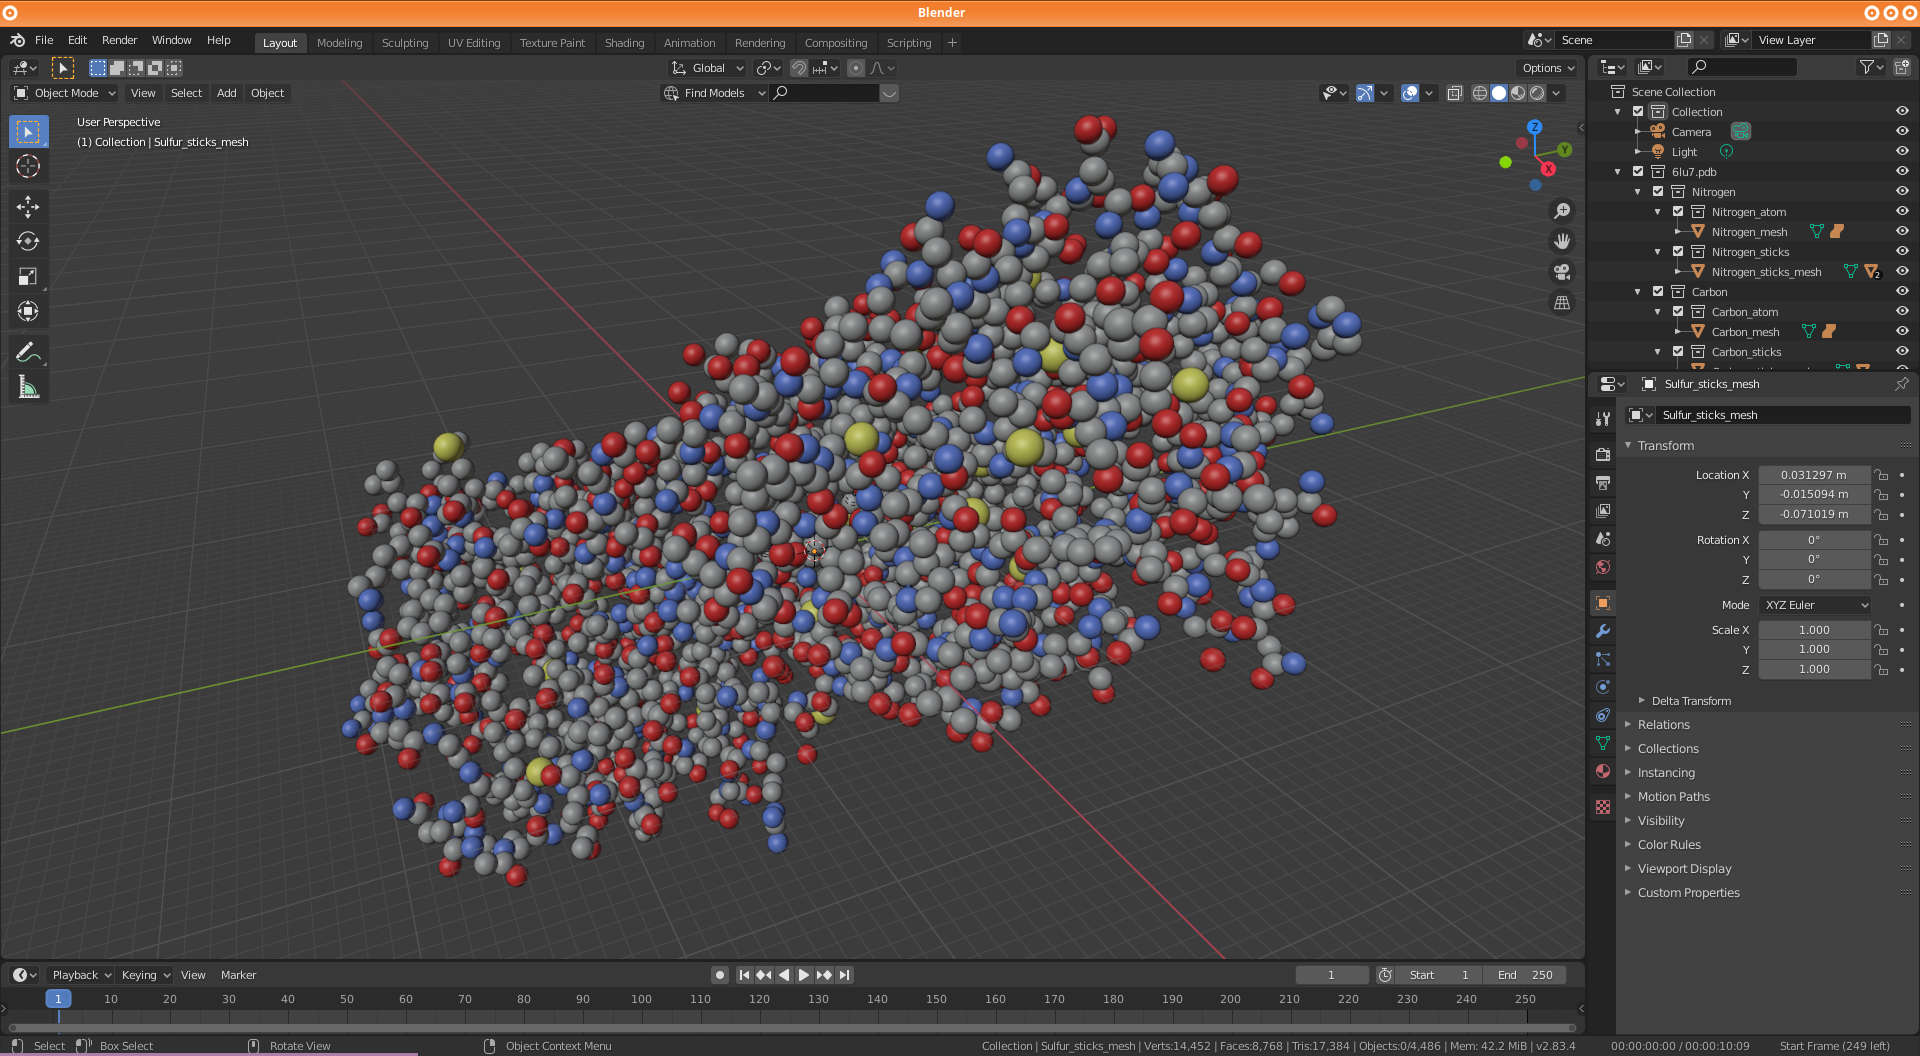Viewport: 1920px width, 1056px height.
Task: Play the animation forward
Action: [803, 975]
